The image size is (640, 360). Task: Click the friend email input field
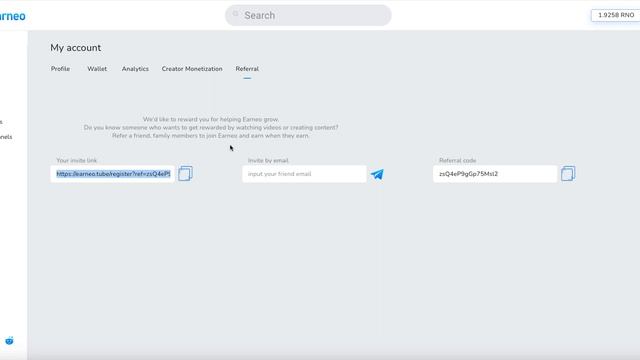[304, 174]
